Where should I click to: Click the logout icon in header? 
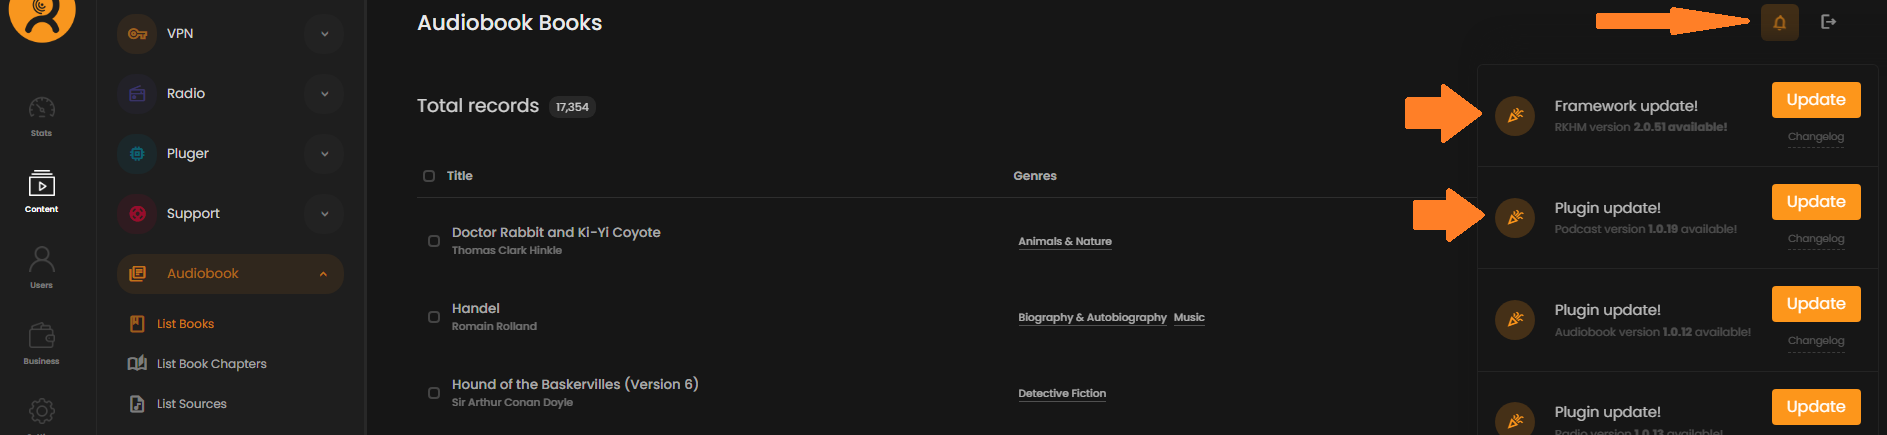1828,22
